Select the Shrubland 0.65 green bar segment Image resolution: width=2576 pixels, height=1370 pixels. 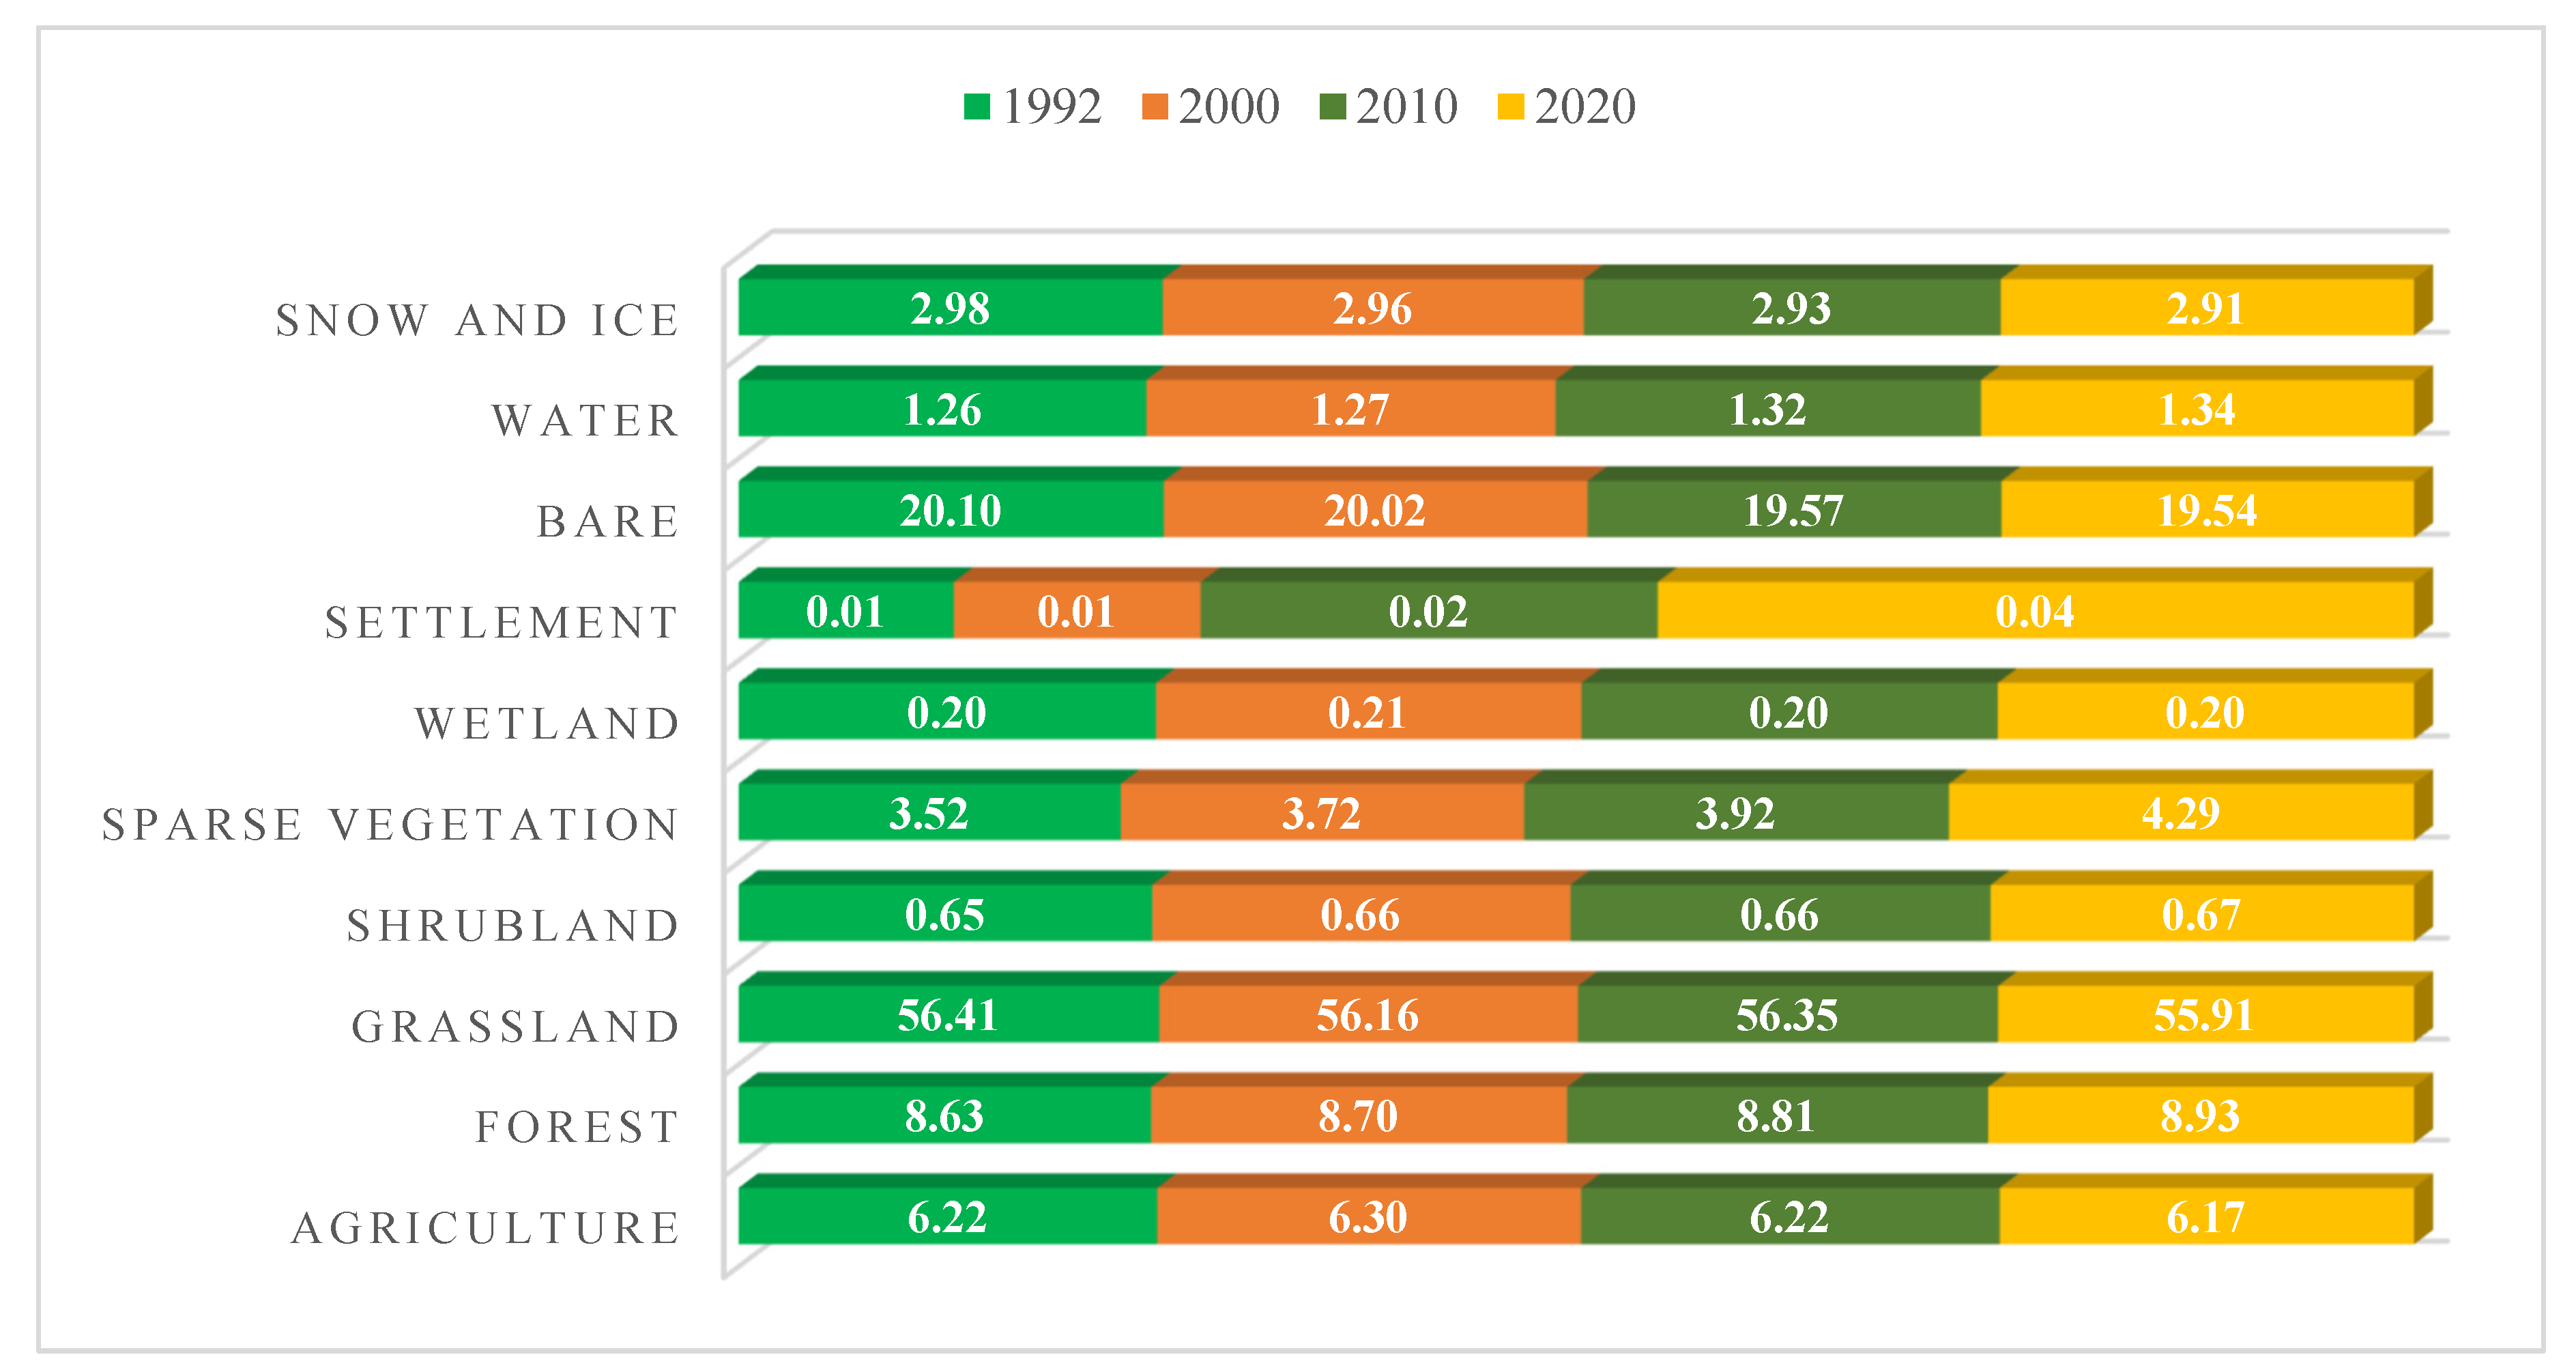(x=944, y=914)
